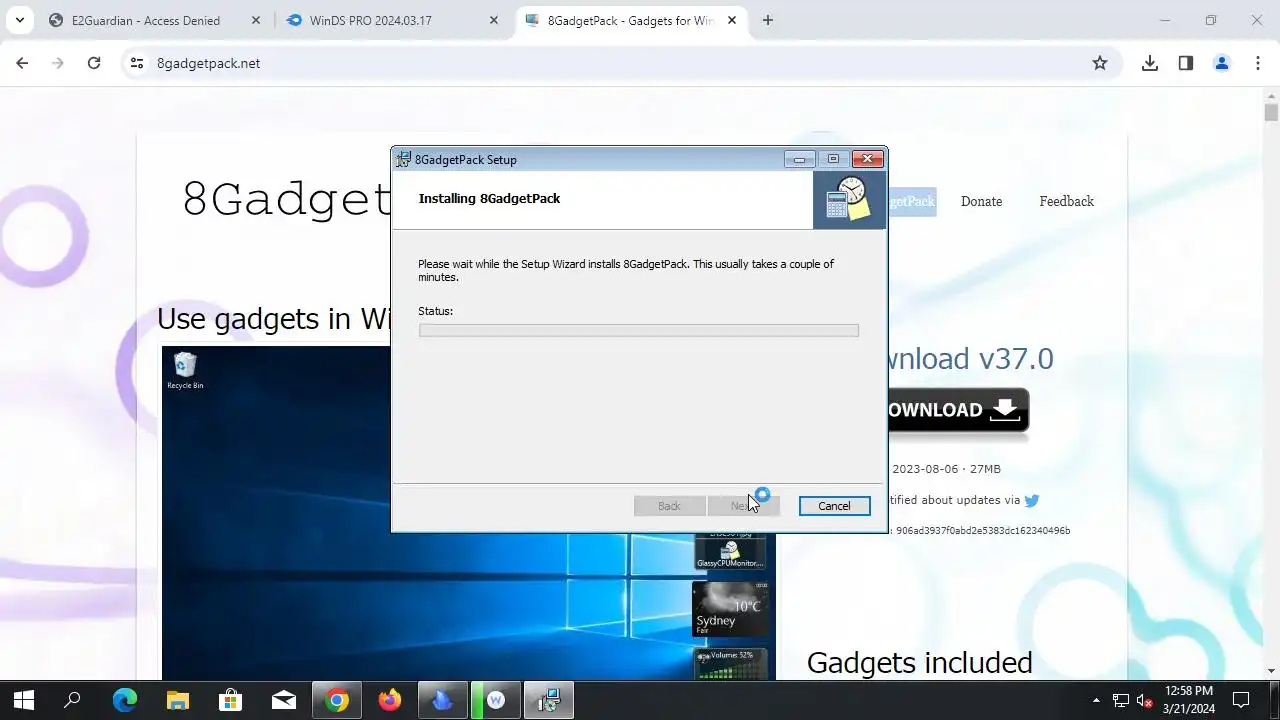Open the Twitter bird icon link

pyautogui.click(x=1032, y=500)
